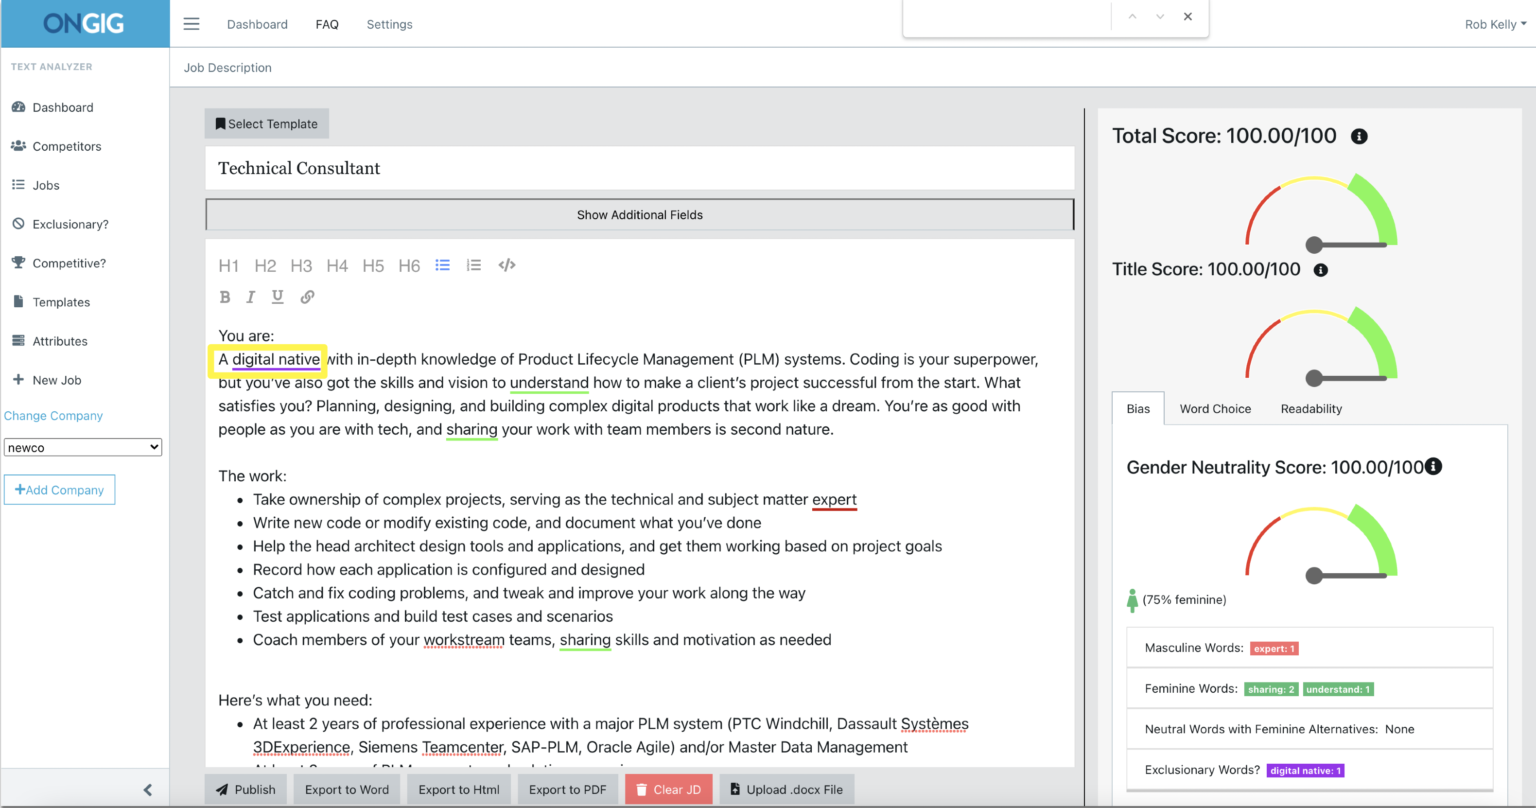Select the Dashboard icon in the sidebar

pos(19,107)
